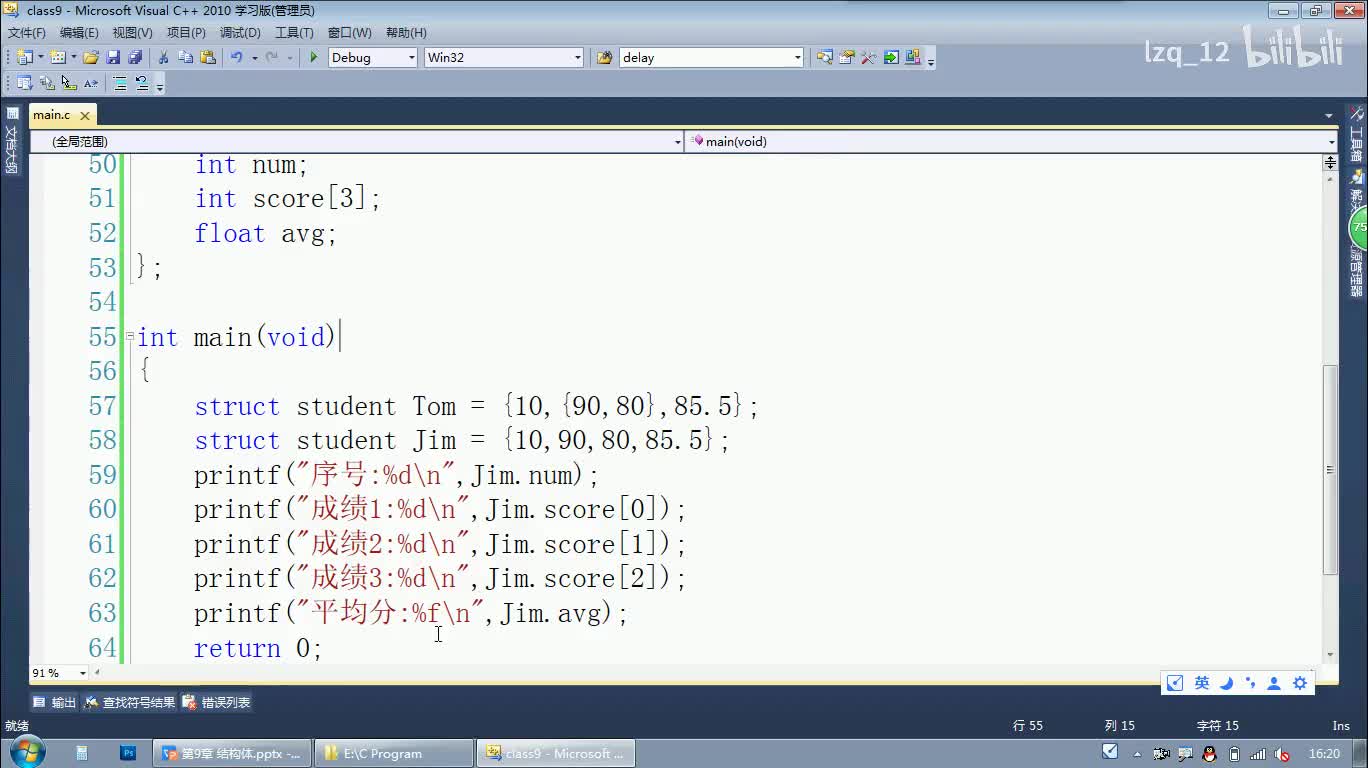1368x768 pixels.
Task: Toggle the IME moon half-width icon
Action: tap(1226, 683)
